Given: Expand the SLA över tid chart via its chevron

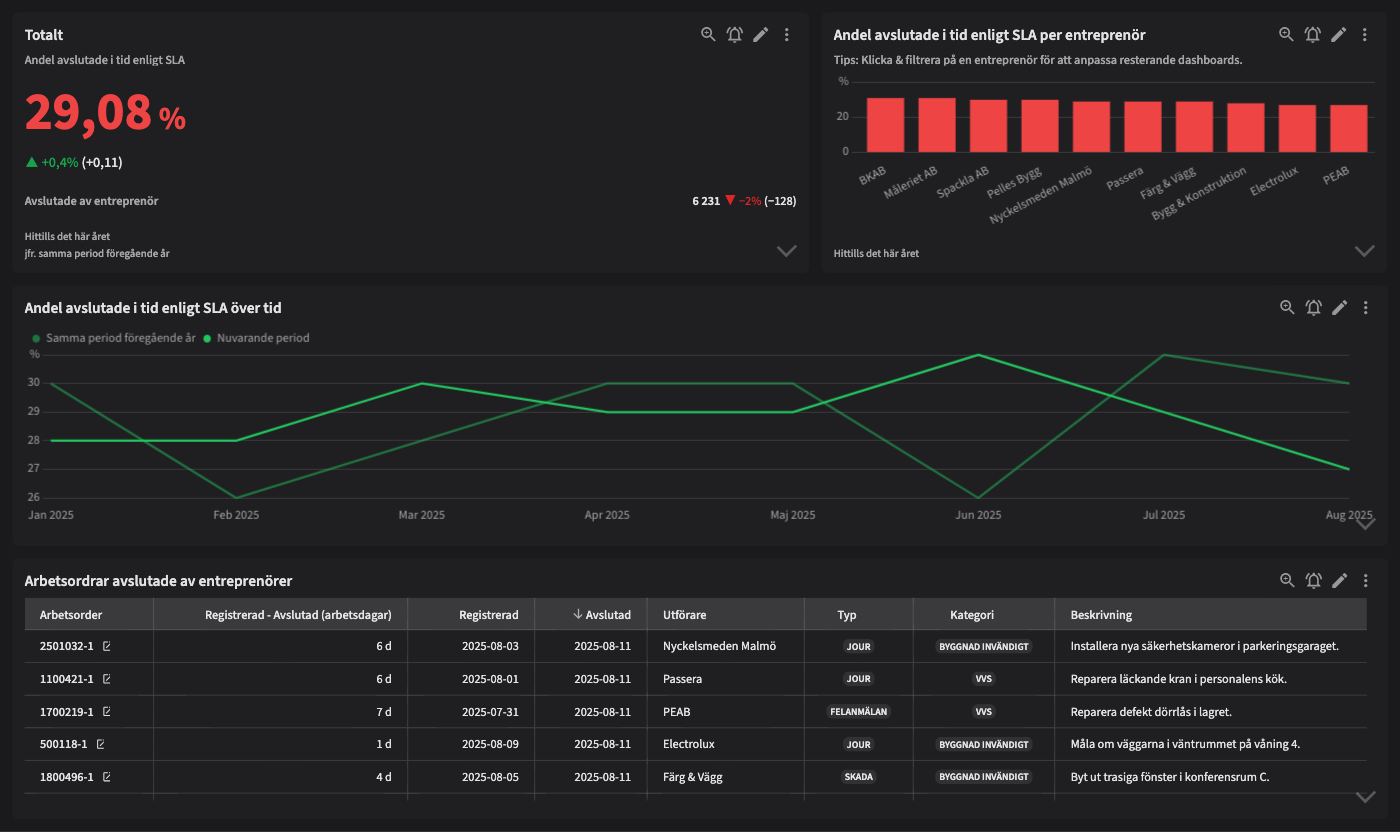Looking at the screenshot, I should pos(1364,522).
